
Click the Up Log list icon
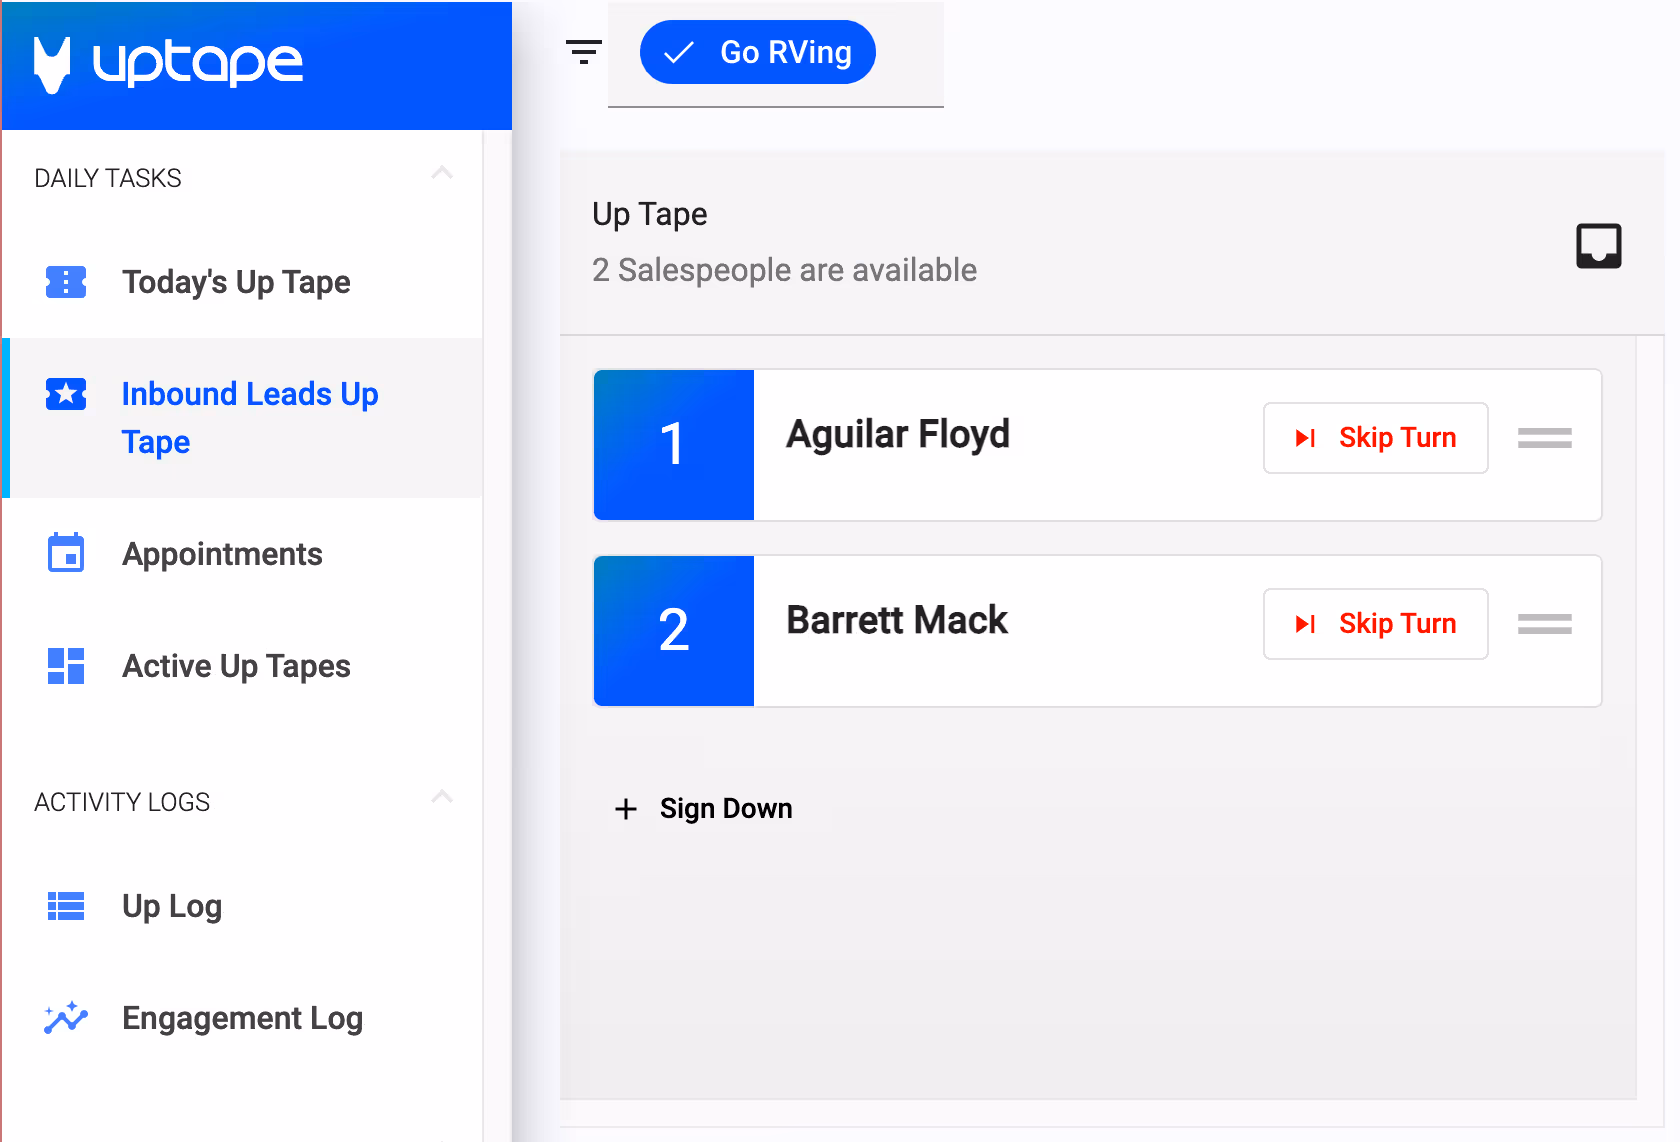[x=66, y=906]
